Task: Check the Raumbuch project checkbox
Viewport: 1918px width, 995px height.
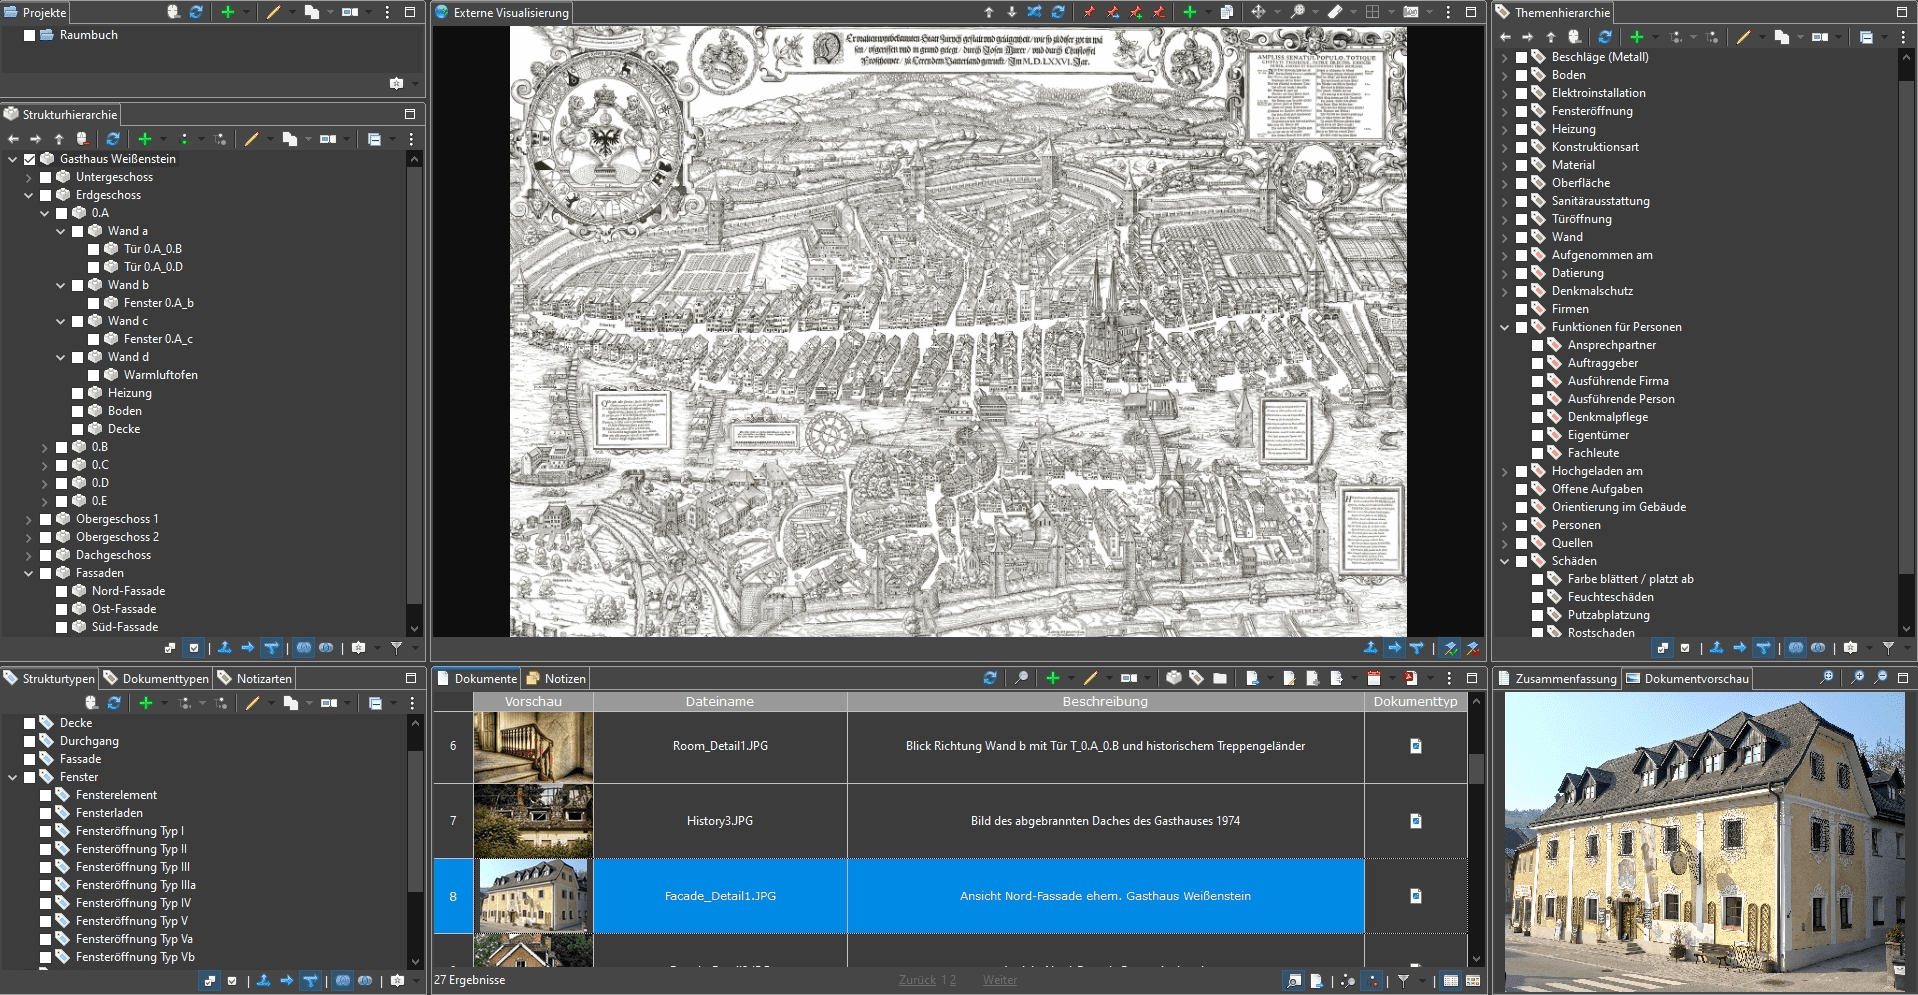Action: click(x=30, y=35)
